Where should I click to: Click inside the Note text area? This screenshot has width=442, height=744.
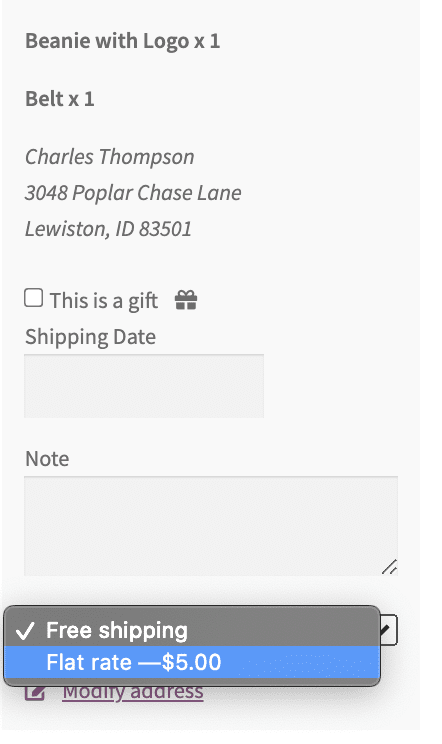coord(211,526)
